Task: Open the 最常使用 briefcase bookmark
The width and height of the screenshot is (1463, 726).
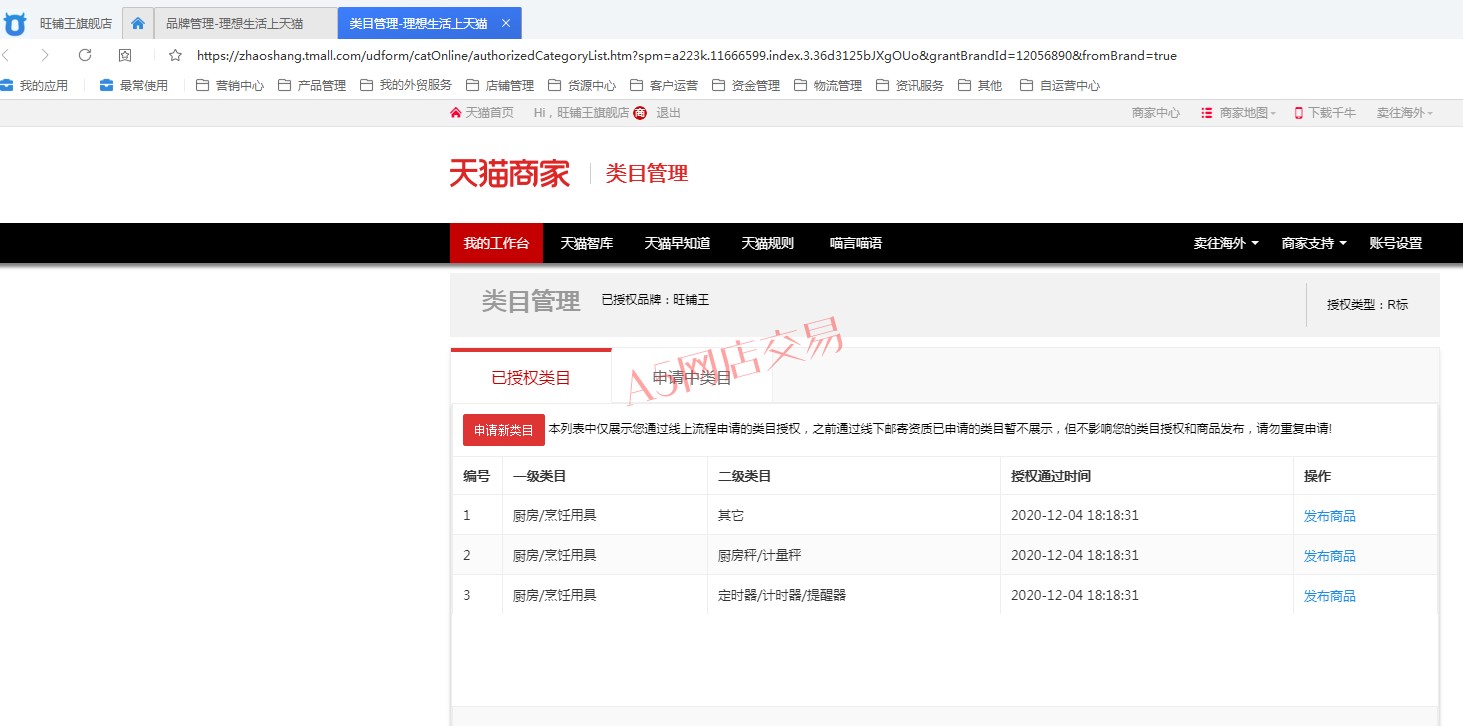Action: pyautogui.click(x=134, y=86)
